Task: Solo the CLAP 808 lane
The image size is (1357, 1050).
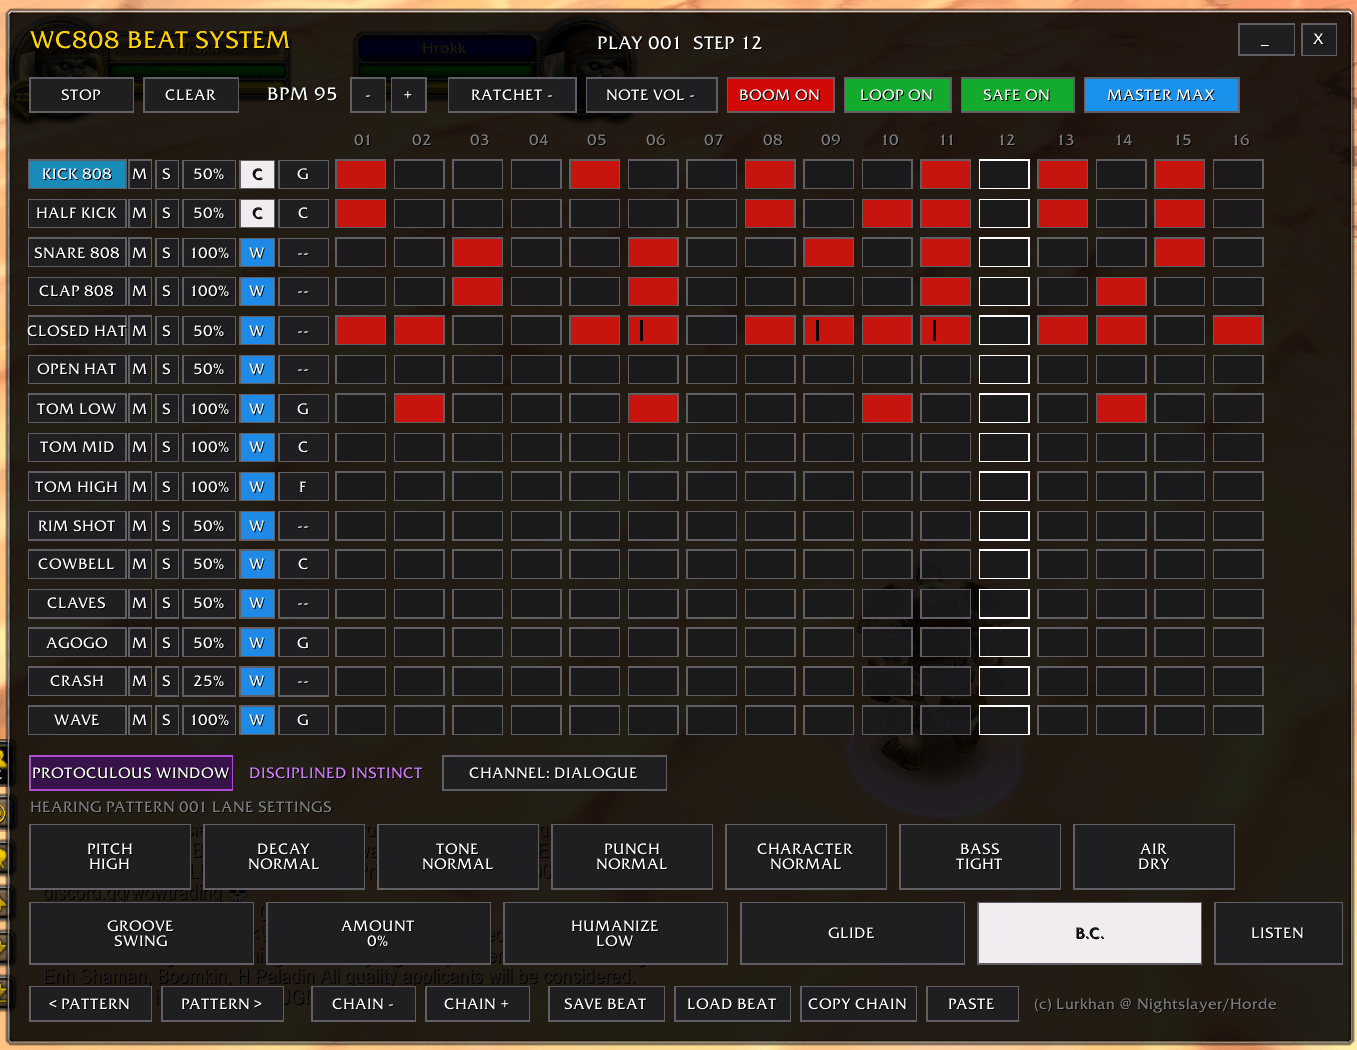Action: [x=166, y=291]
